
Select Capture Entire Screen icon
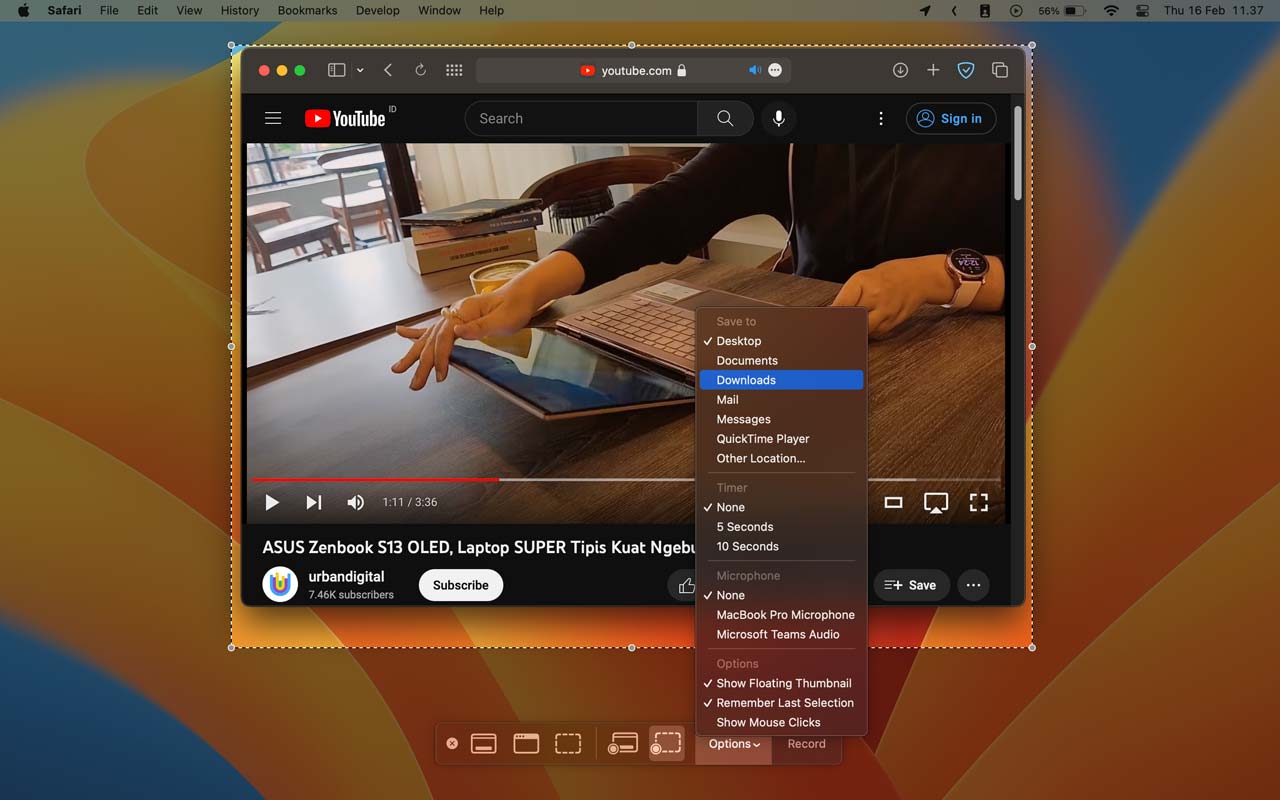(484, 744)
